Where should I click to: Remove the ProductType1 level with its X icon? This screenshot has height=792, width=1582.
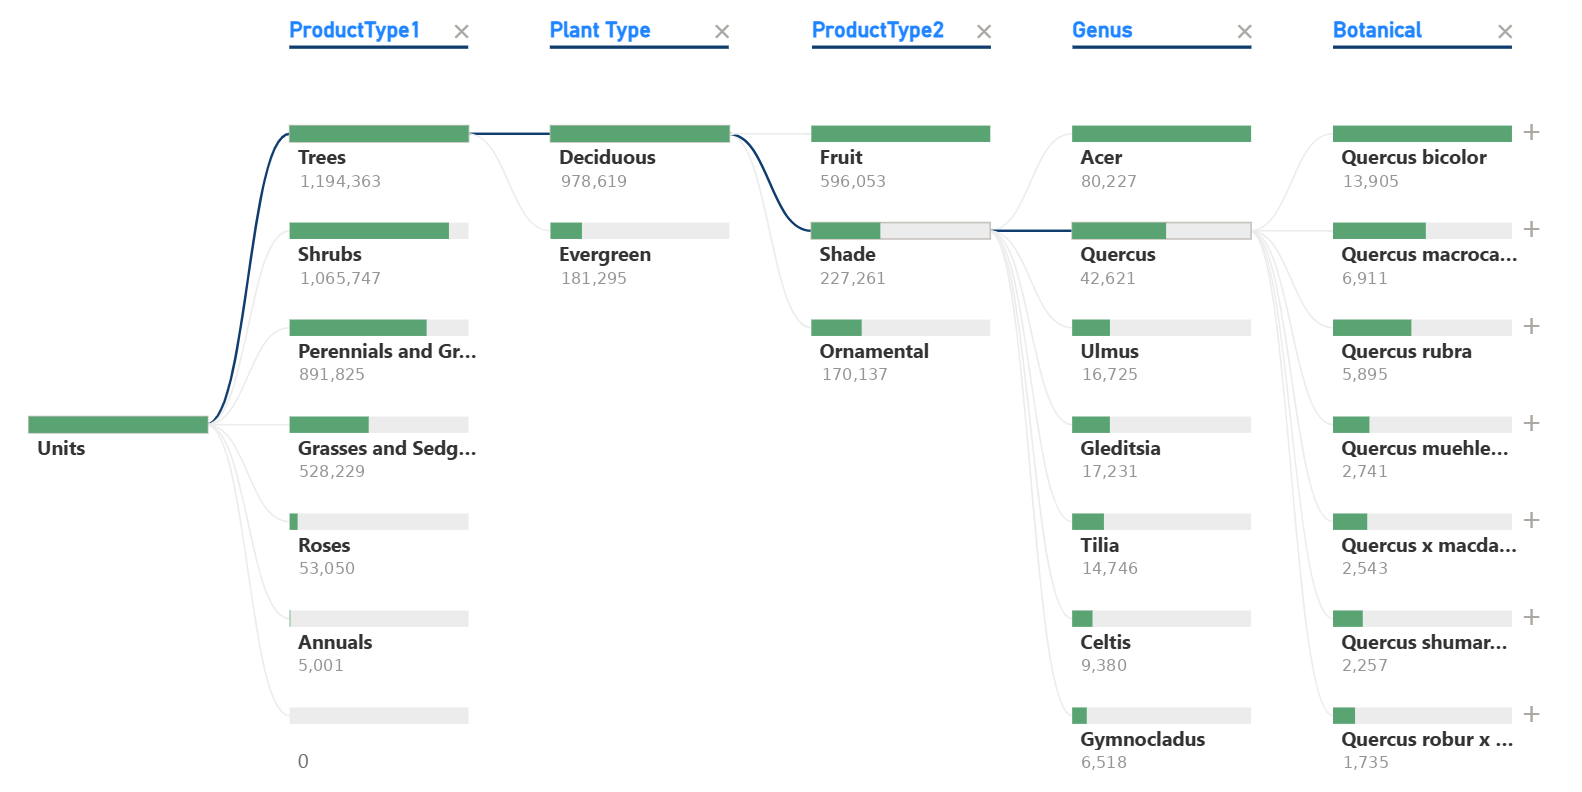(461, 32)
